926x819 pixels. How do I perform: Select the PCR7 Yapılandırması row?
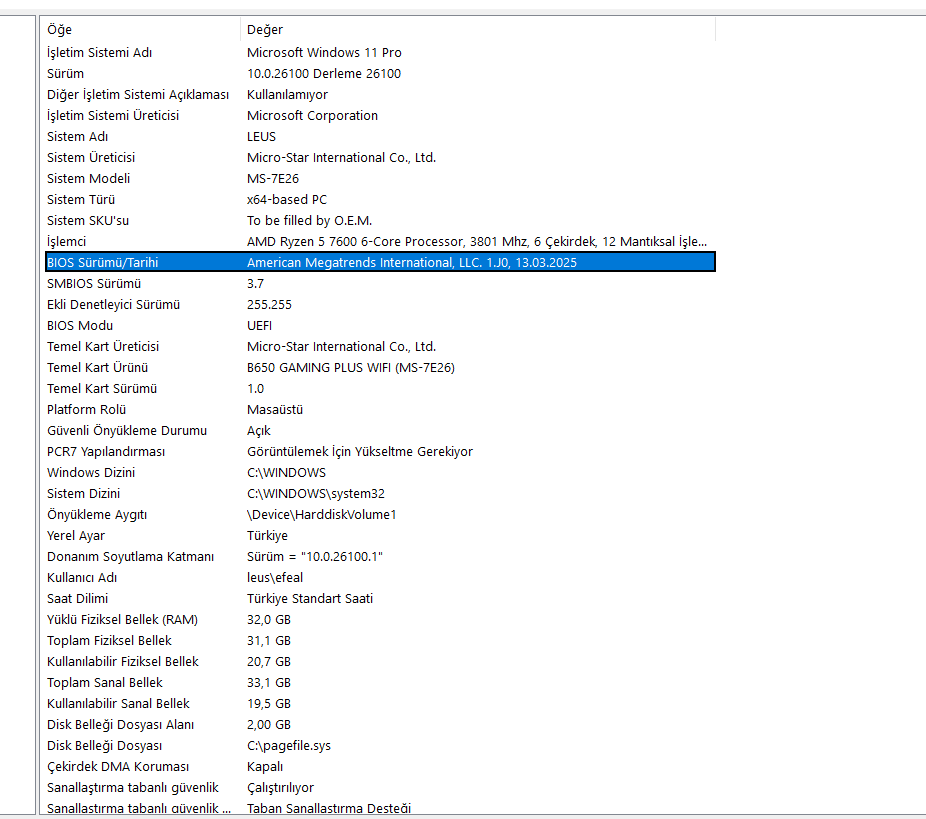[x=380, y=452]
